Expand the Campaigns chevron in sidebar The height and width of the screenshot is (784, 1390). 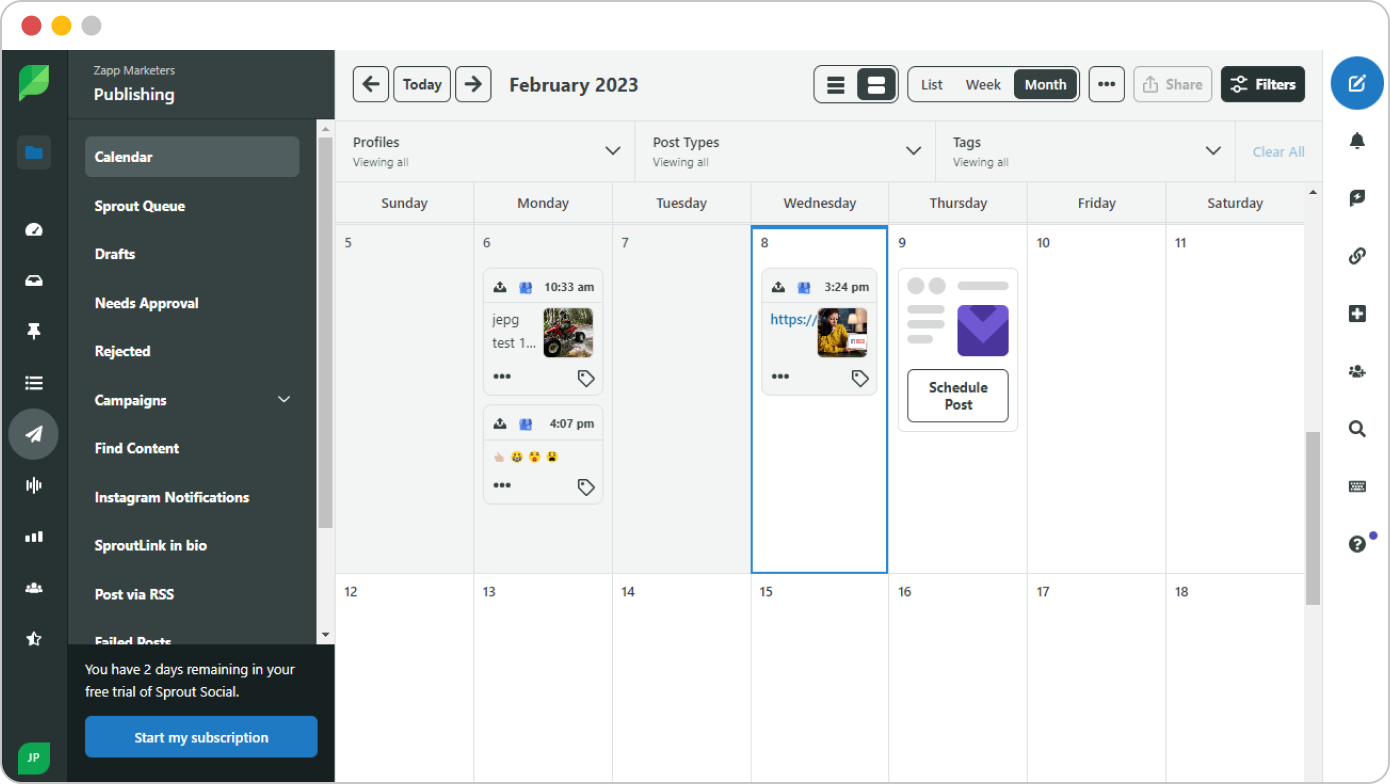click(x=284, y=400)
